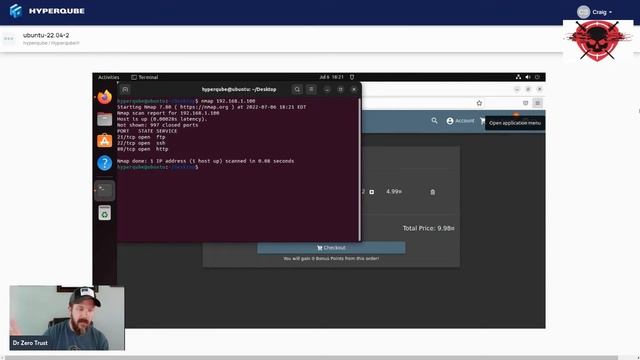The width and height of the screenshot is (640, 360).
Task: Launch Ubuntu Software from the dock
Action: click(x=105, y=140)
